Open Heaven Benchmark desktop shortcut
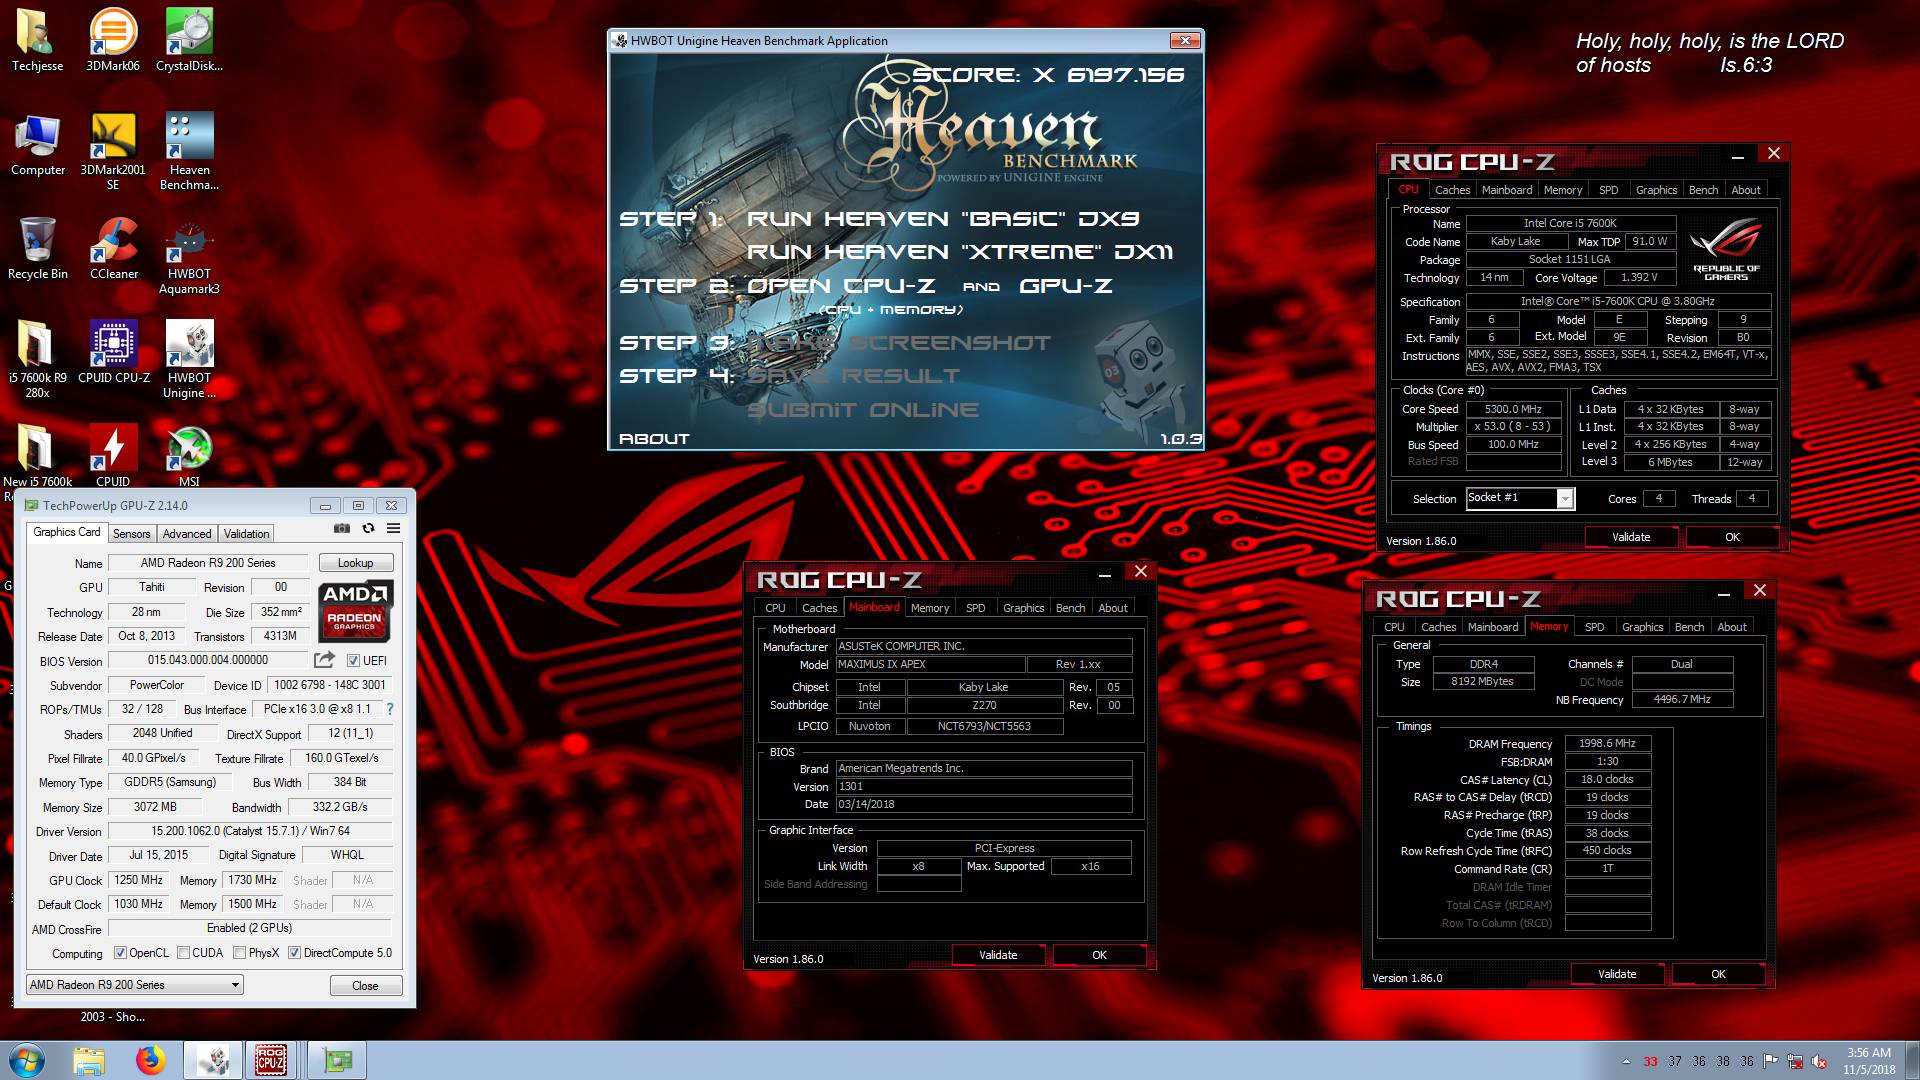This screenshot has width=1920, height=1080. (x=189, y=151)
